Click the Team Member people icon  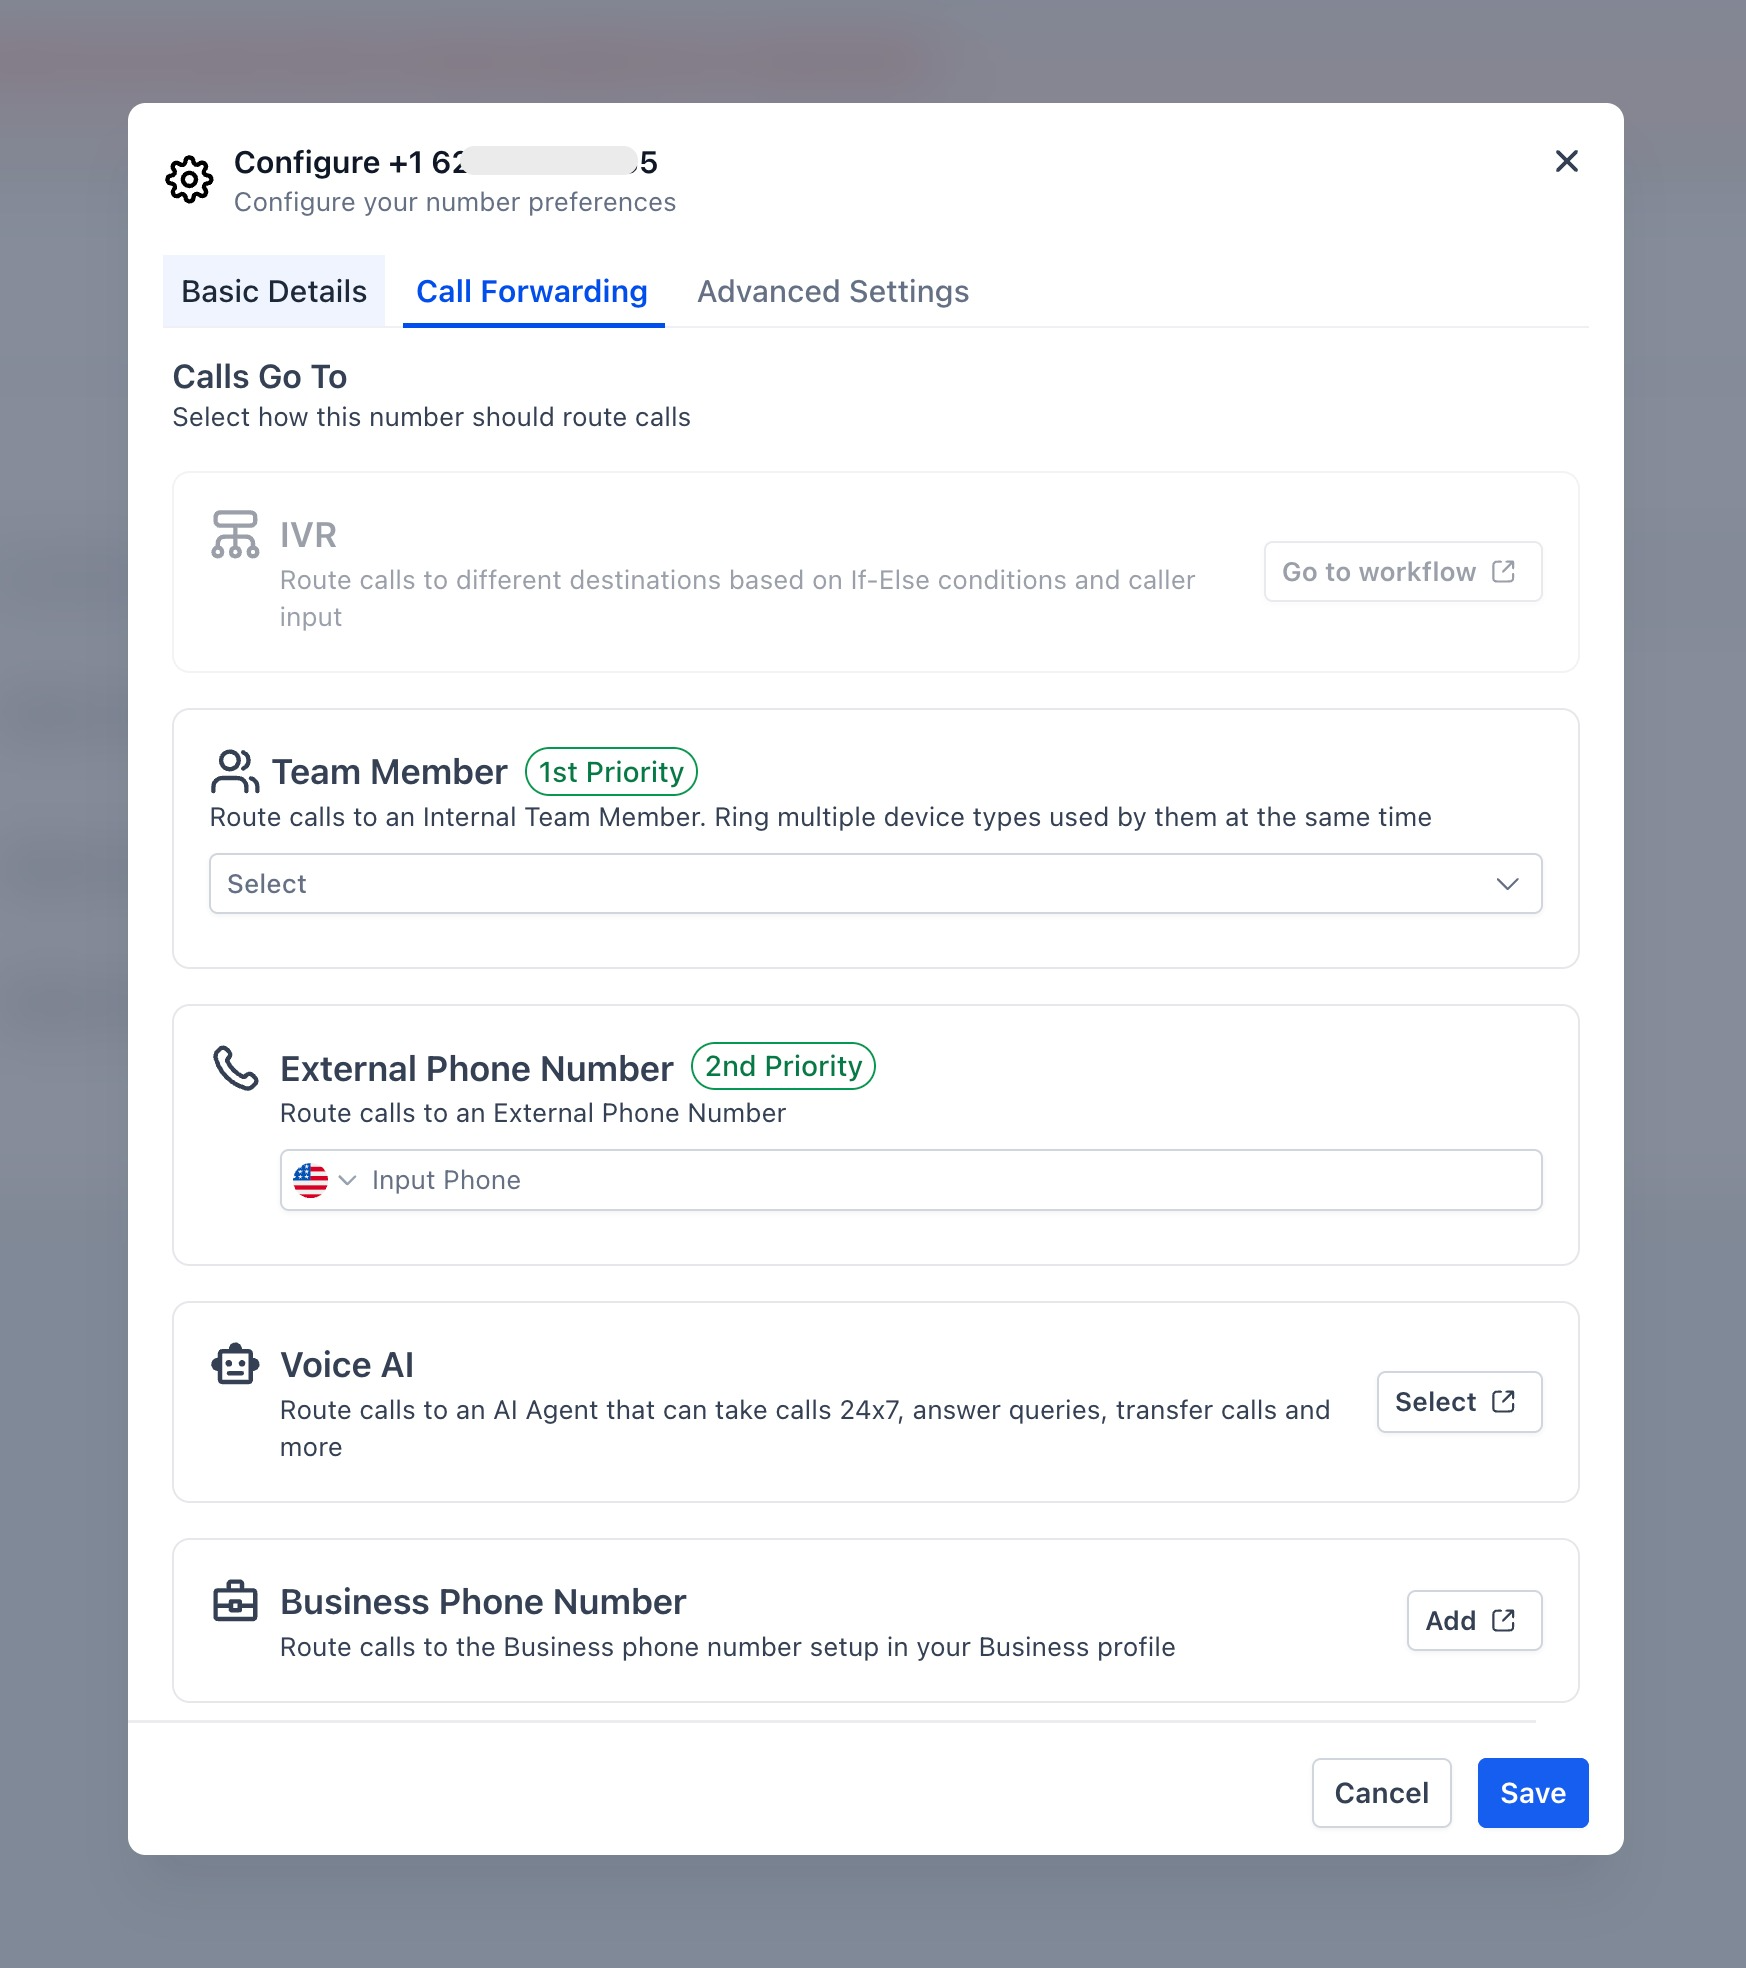[234, 771]
